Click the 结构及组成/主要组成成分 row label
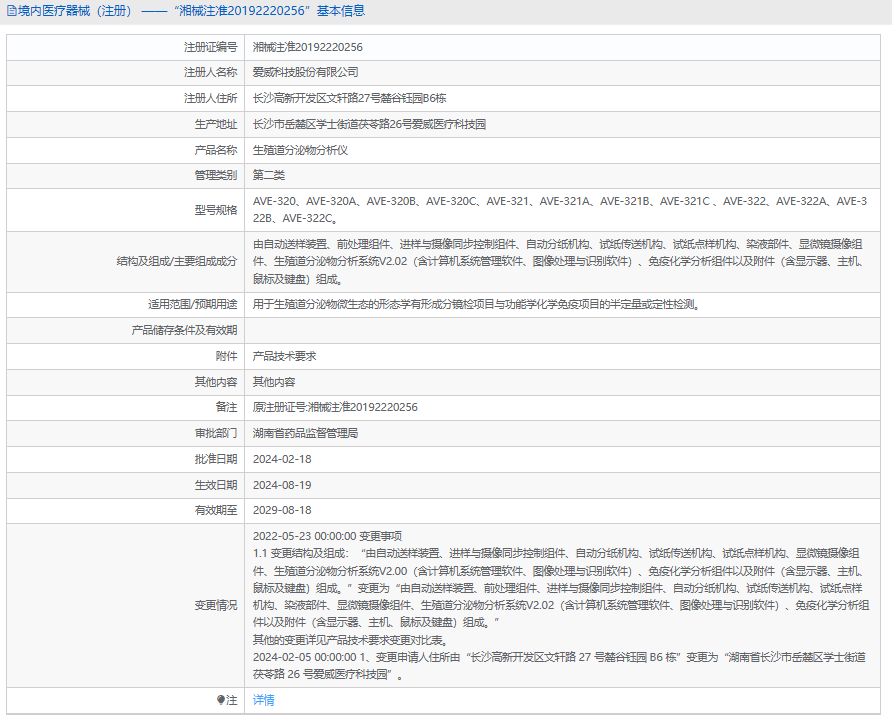Viewport: 892px width, 719px height. pos(177,262)
